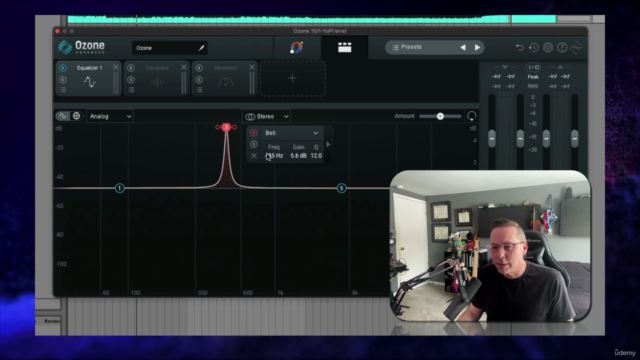Open the Dynamics module presets list icon

[131, 90]
